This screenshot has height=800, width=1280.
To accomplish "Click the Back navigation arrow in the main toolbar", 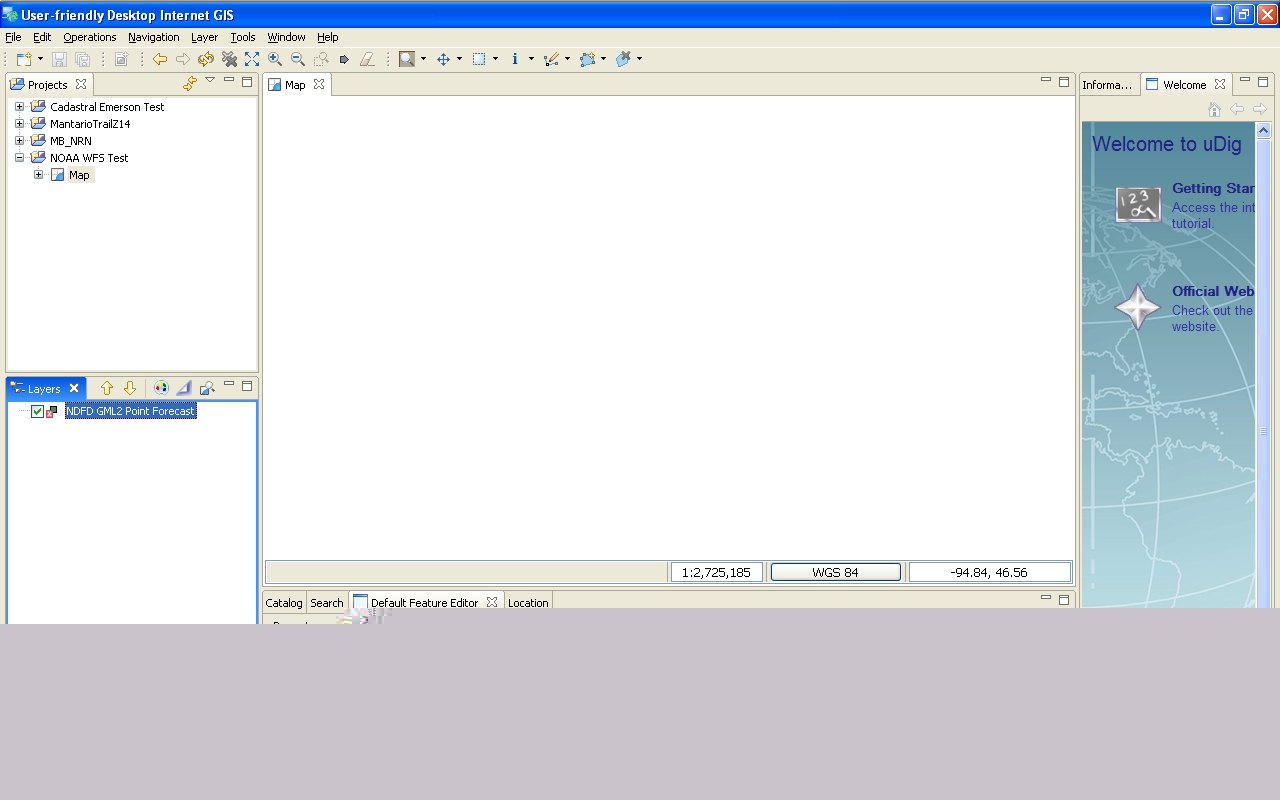I will pos(160,59).
